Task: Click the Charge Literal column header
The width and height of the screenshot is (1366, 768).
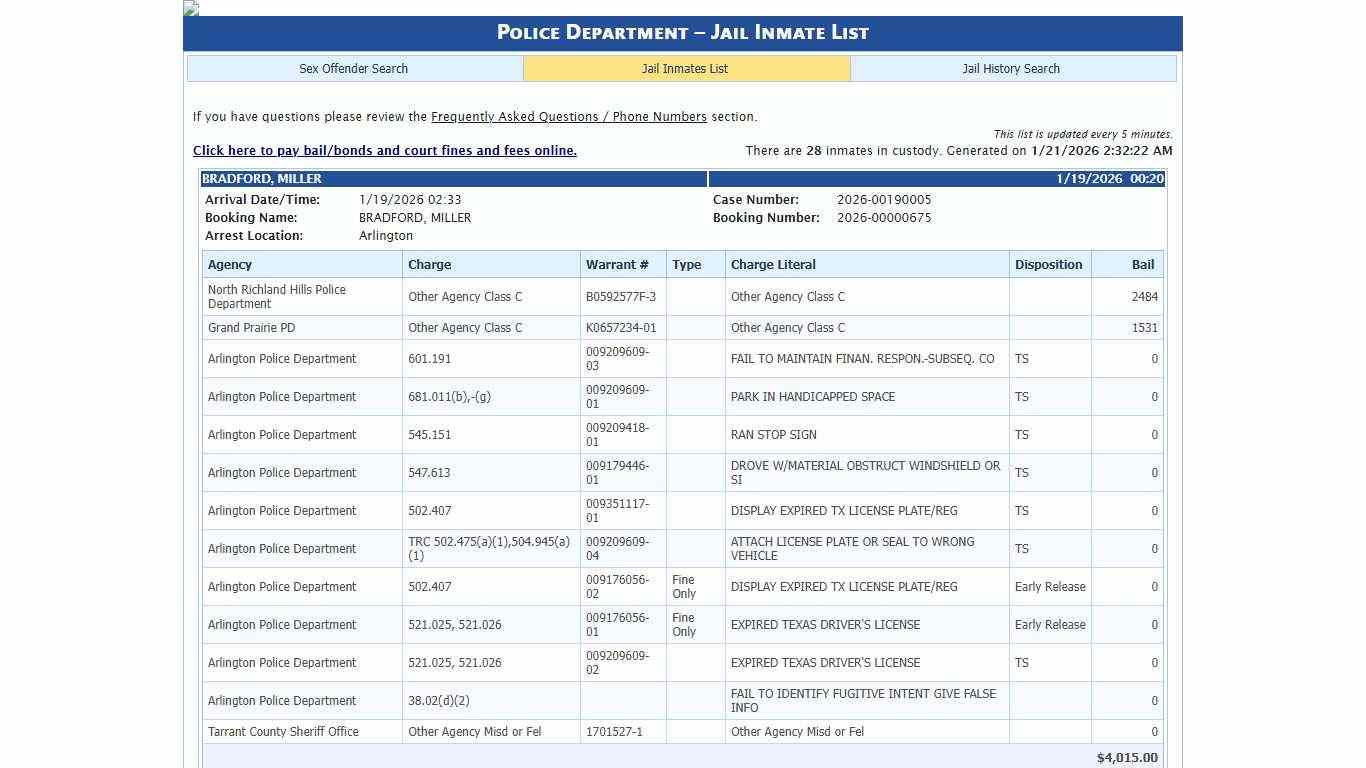Action: click(773, 265)
